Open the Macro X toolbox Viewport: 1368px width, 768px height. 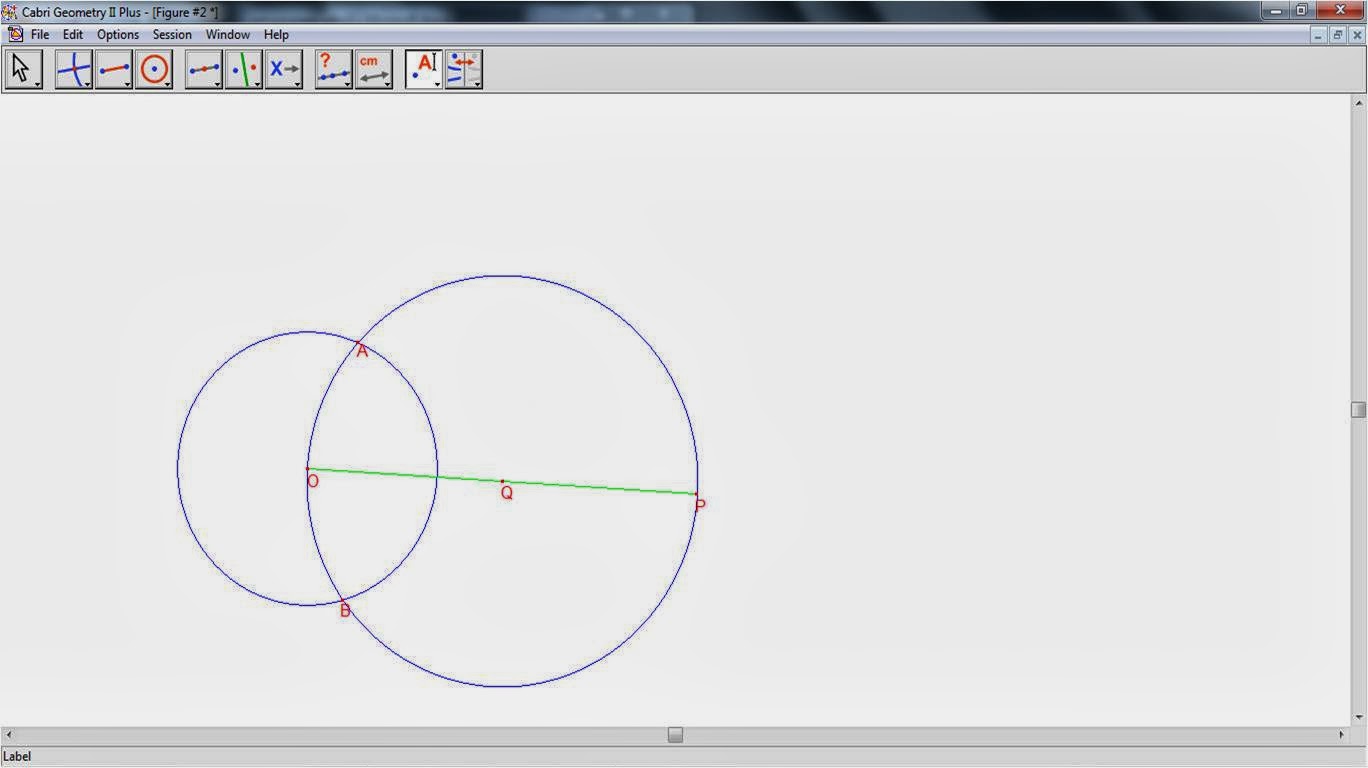click(284, 70)
